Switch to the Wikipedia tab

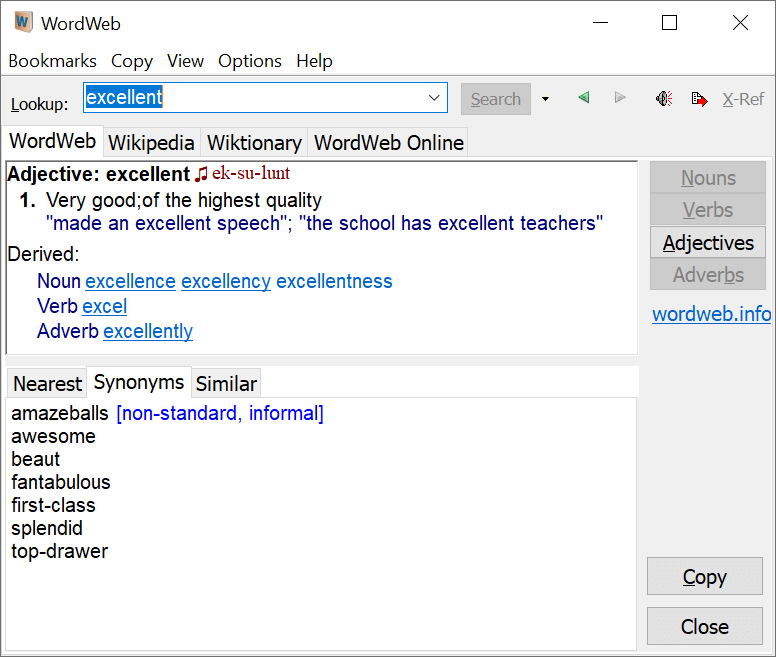pyautogui.click(x=151, y=142)
